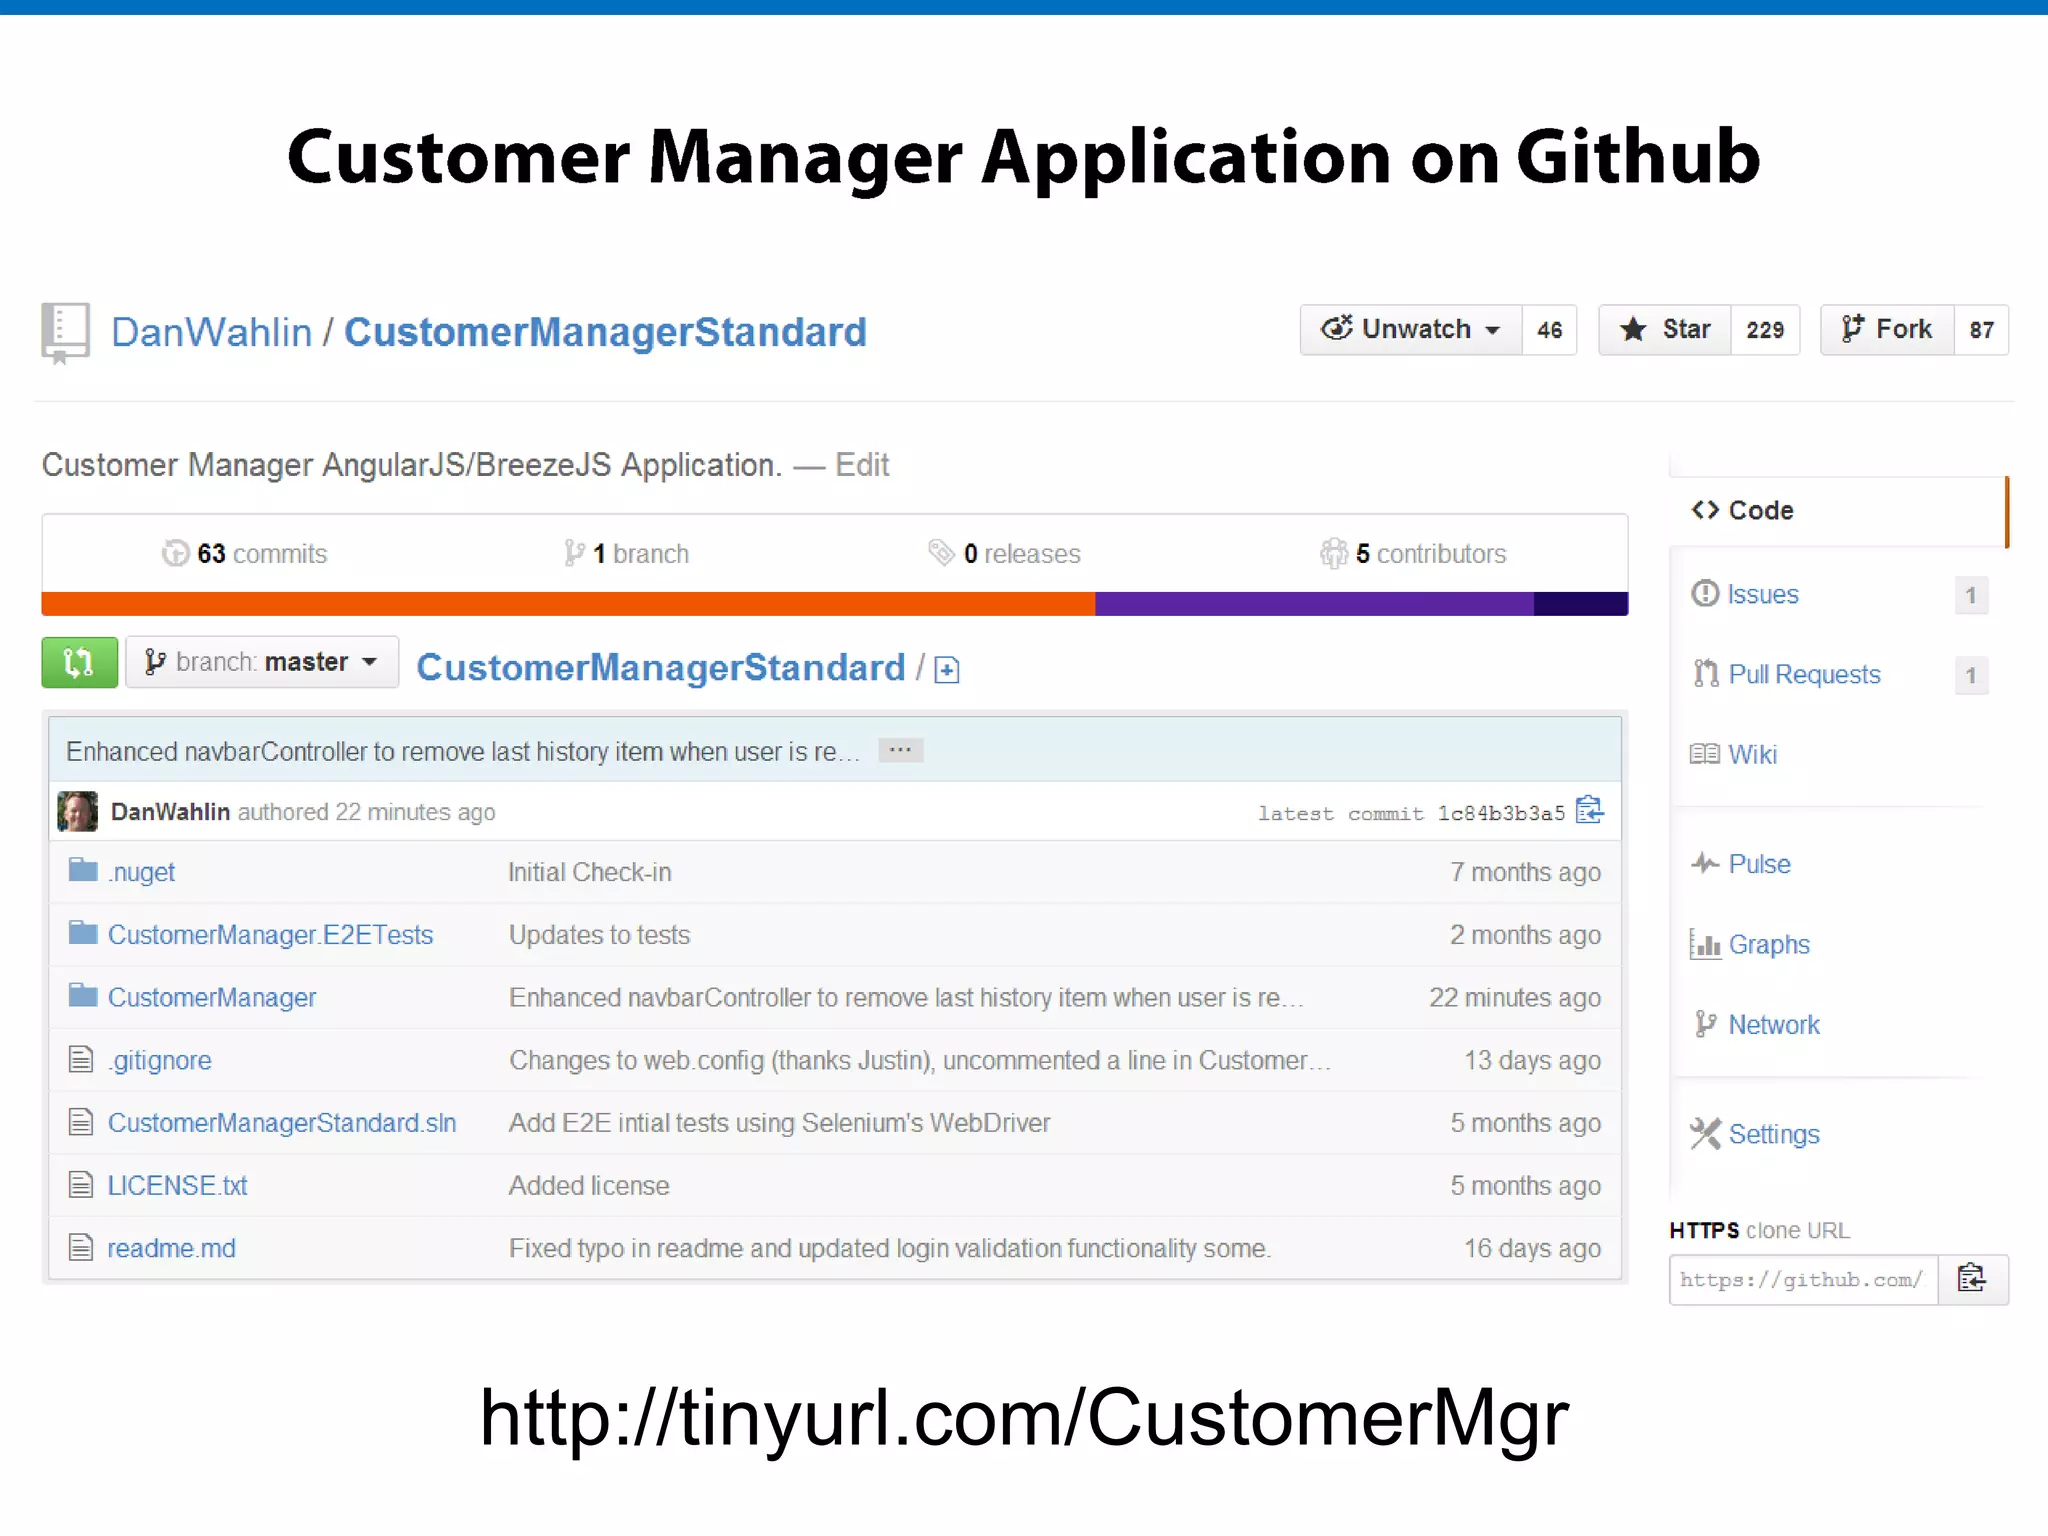Viewport: 2048px width, 1536px height.
Task: Click DanWahlin's avatar picture
Action: coord(78,811)
